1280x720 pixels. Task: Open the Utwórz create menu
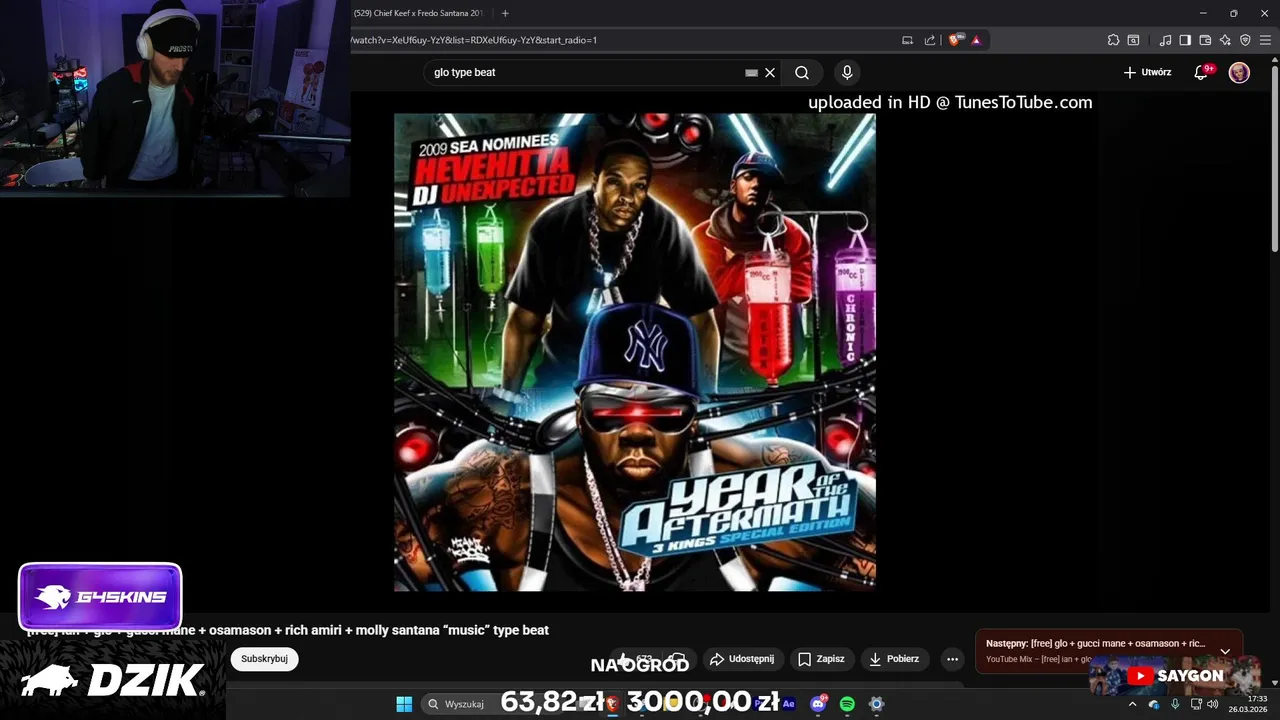1147,72
